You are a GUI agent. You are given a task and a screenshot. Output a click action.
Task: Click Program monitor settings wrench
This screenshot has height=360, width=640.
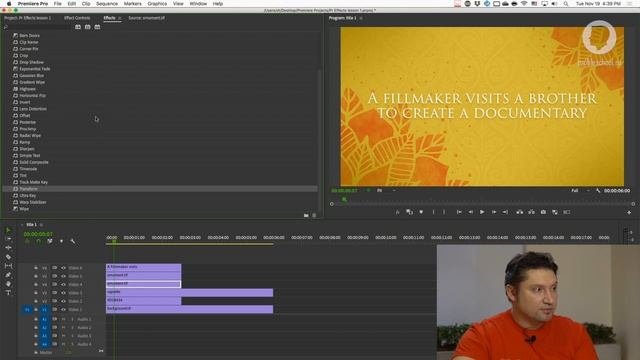click(598, 191)
